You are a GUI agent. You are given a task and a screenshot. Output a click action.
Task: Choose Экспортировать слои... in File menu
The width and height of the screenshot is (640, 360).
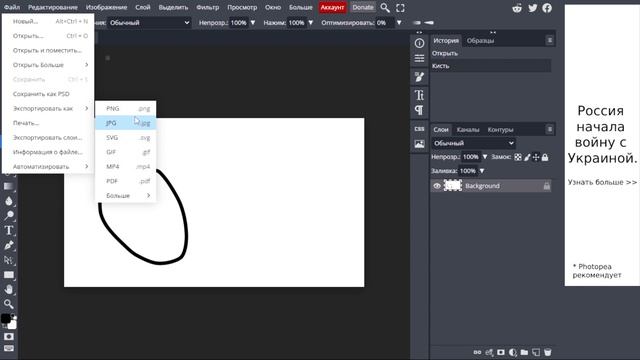coord(48,138)
